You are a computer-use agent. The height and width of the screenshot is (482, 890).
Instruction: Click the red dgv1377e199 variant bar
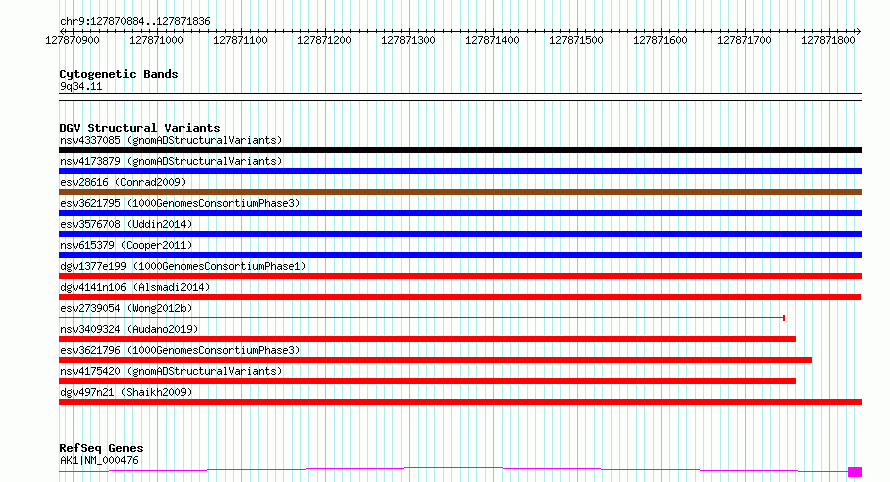(x=460, y=276)
